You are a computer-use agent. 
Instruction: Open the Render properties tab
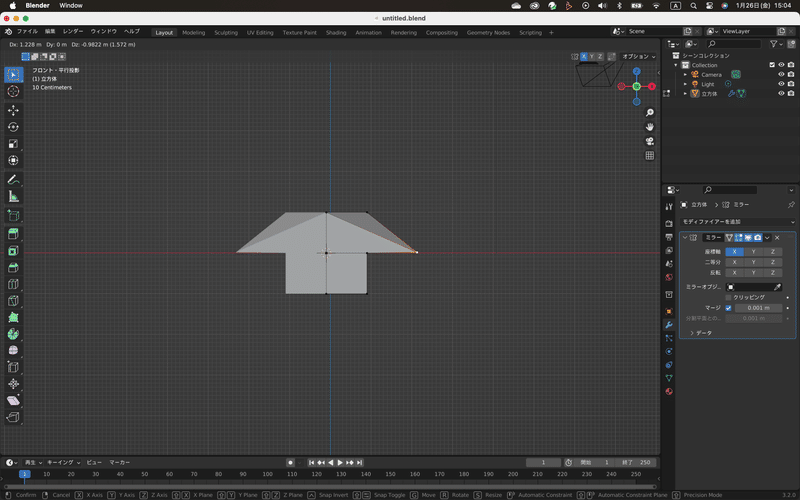(x=669, y=223)
